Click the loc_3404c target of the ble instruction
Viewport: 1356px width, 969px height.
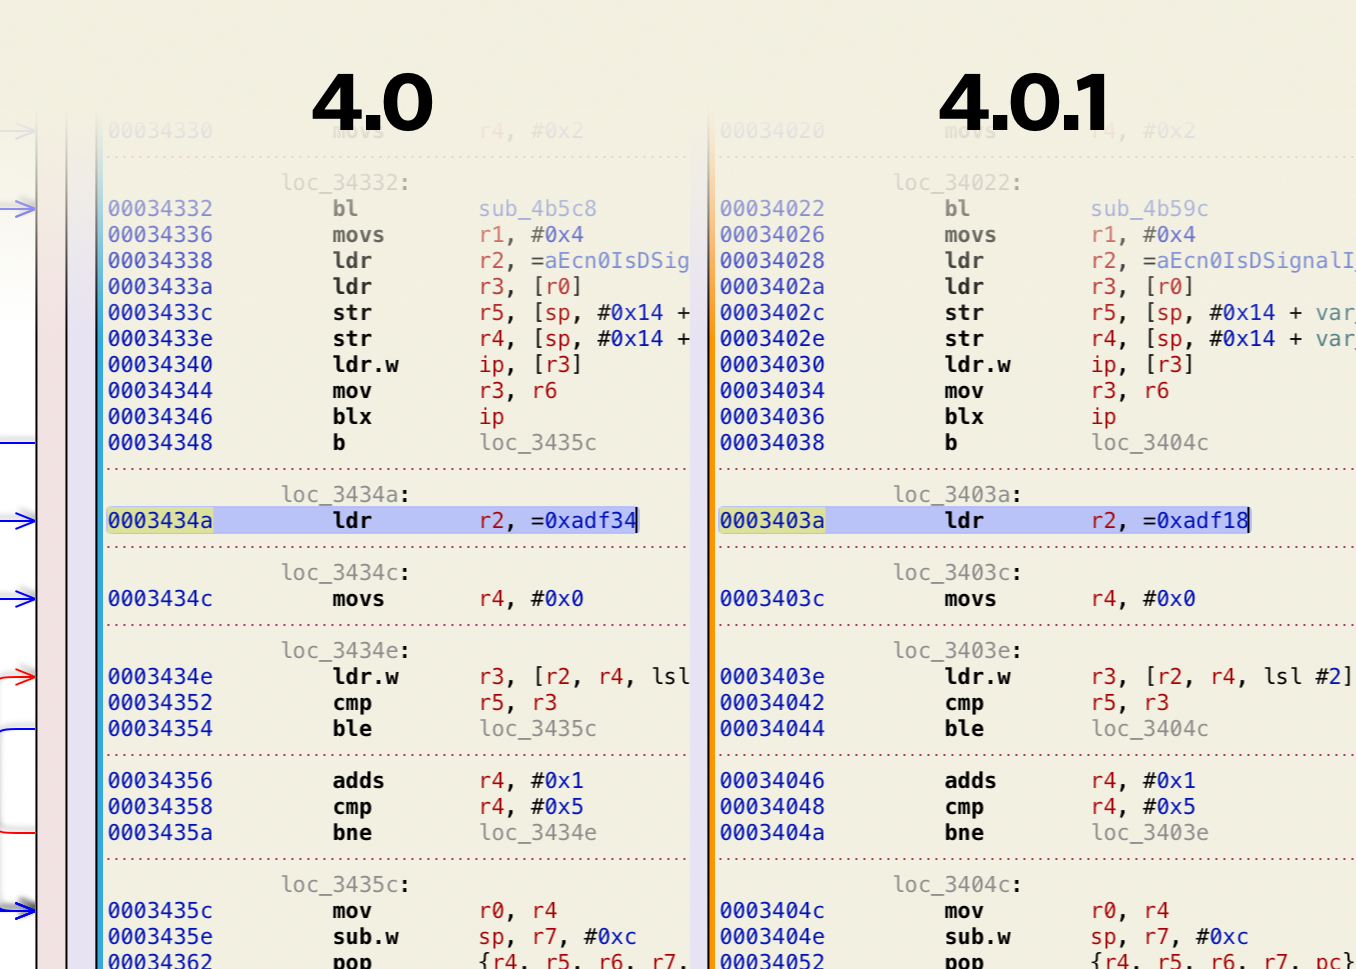(x=1149, y=729)
